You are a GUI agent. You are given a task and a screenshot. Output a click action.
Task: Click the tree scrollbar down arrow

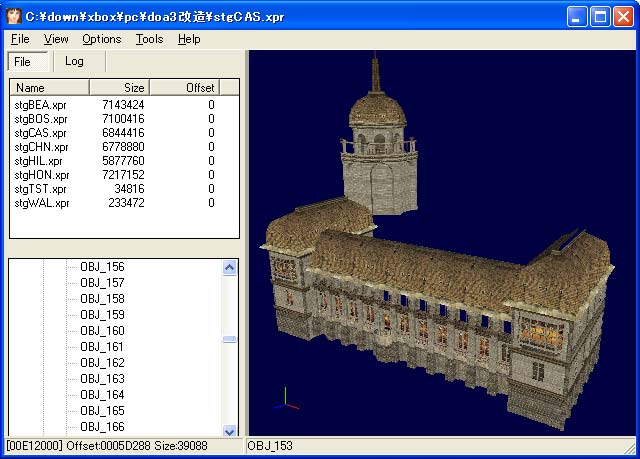[x=229, y=431]
